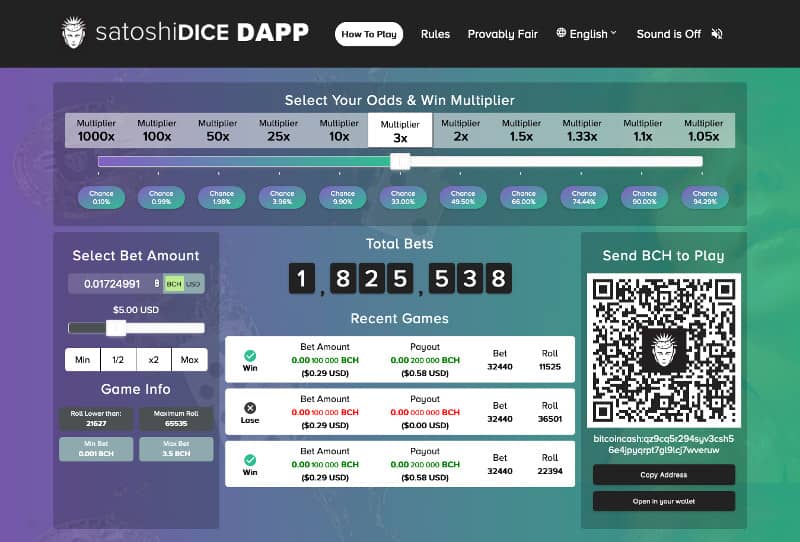This screenshot has height=542, width=800.
Task: Click the bitcoincash deposit address text
Action: (x=664, y=444)
